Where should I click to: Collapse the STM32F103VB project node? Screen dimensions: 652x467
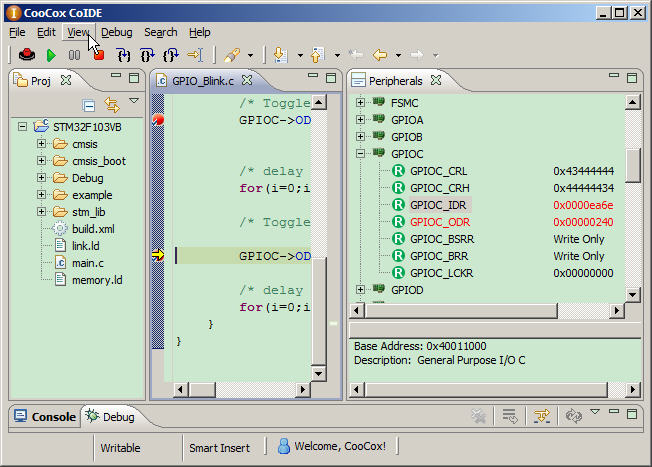point(22,126)
